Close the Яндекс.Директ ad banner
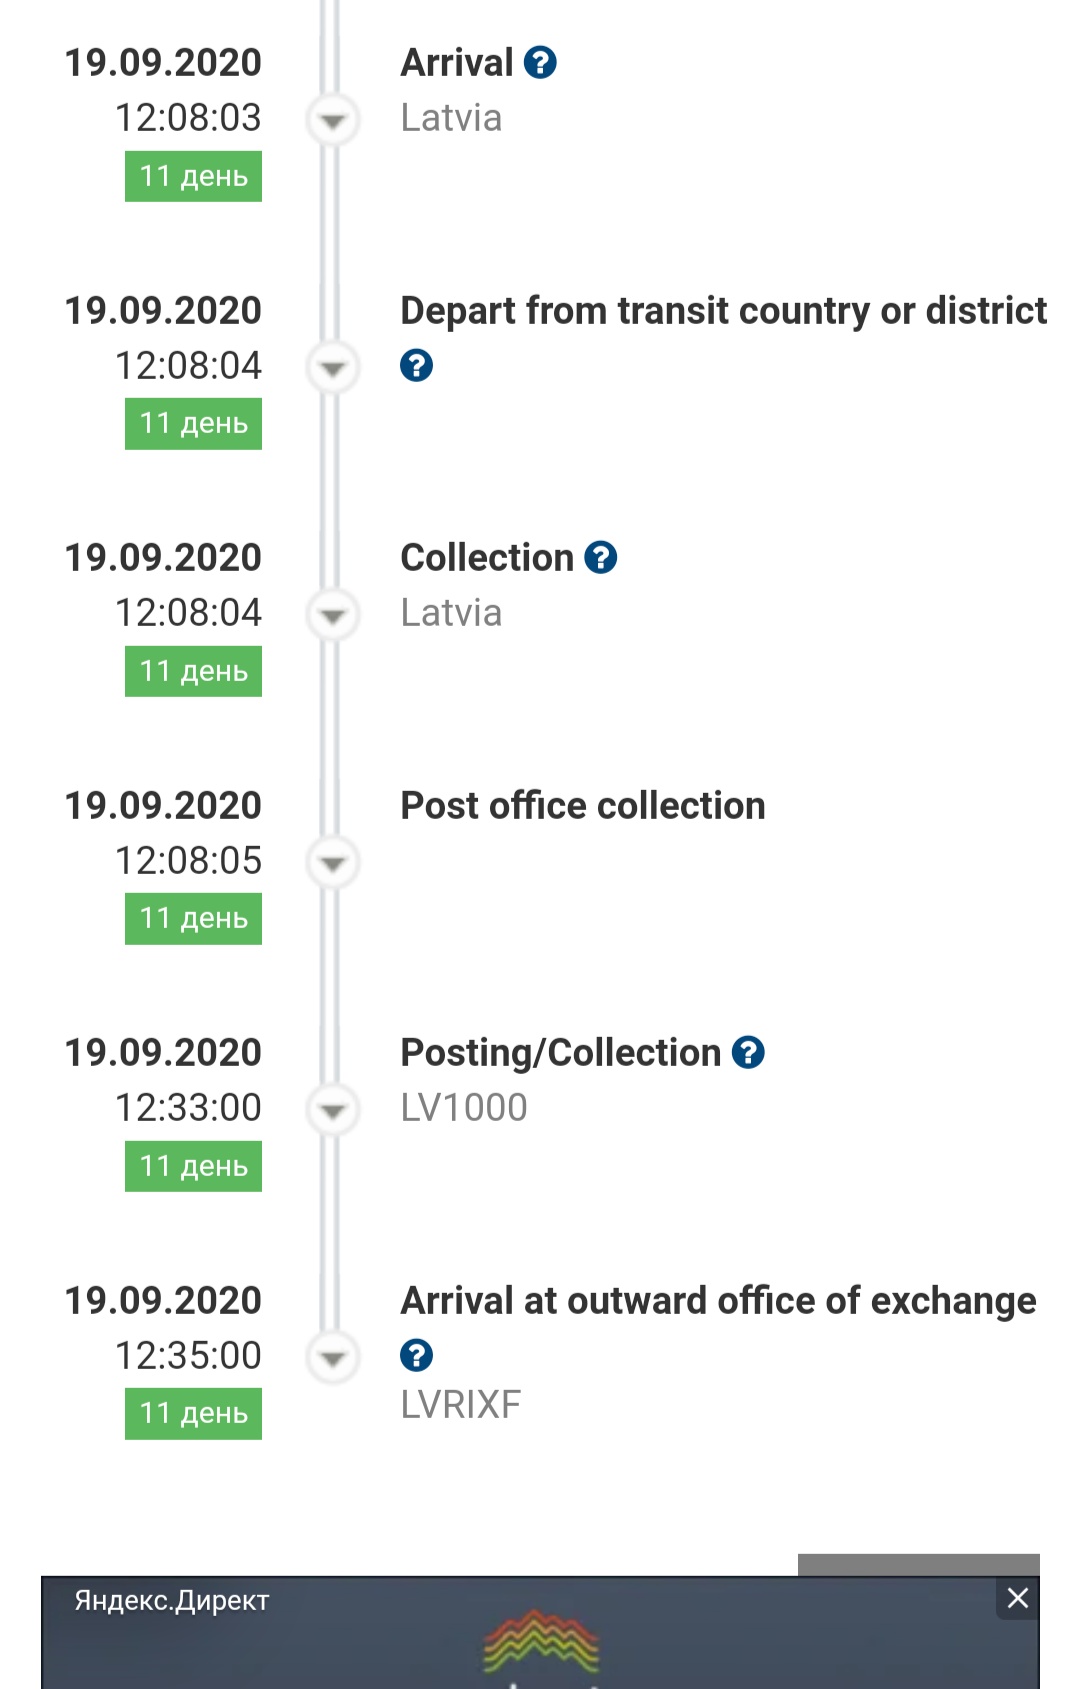Screen dimensions: 1080x1689 1017,1598
